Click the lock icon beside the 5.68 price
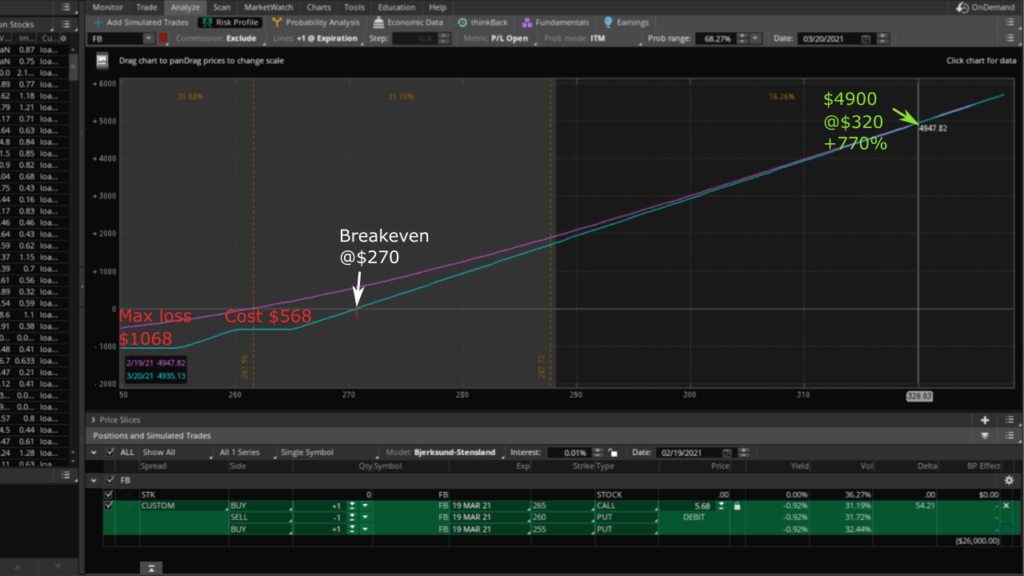This screenshot has width=1024, height=576. (737, 505)
